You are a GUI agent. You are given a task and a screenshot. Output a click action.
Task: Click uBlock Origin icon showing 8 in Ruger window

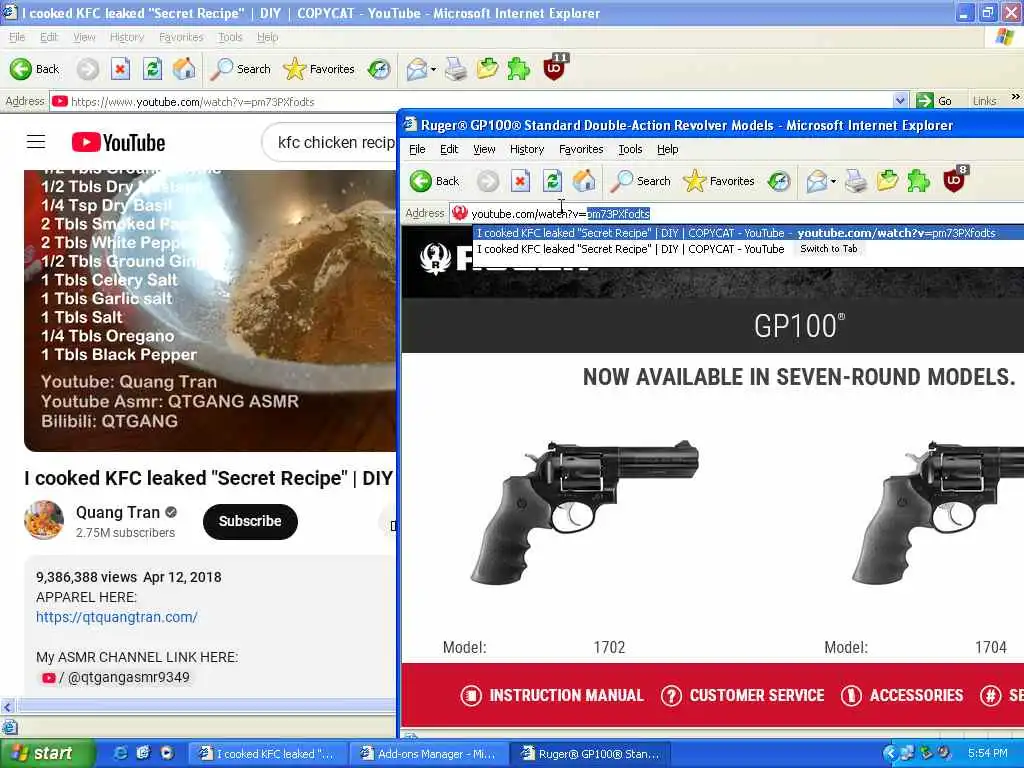954,180
